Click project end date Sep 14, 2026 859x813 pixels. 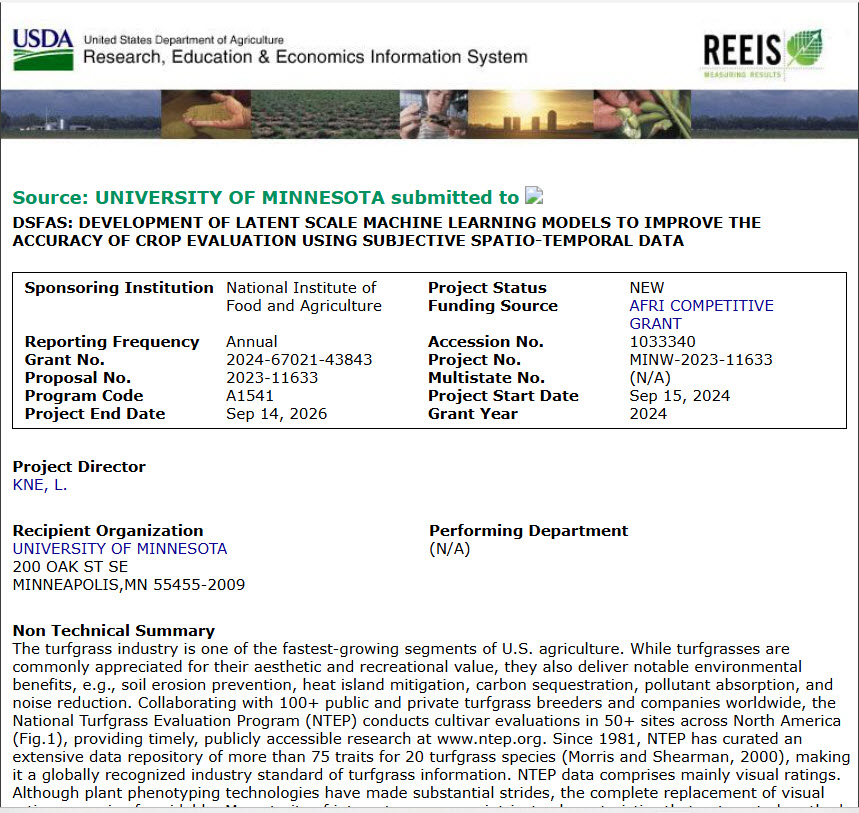click(x=276, y=414)
